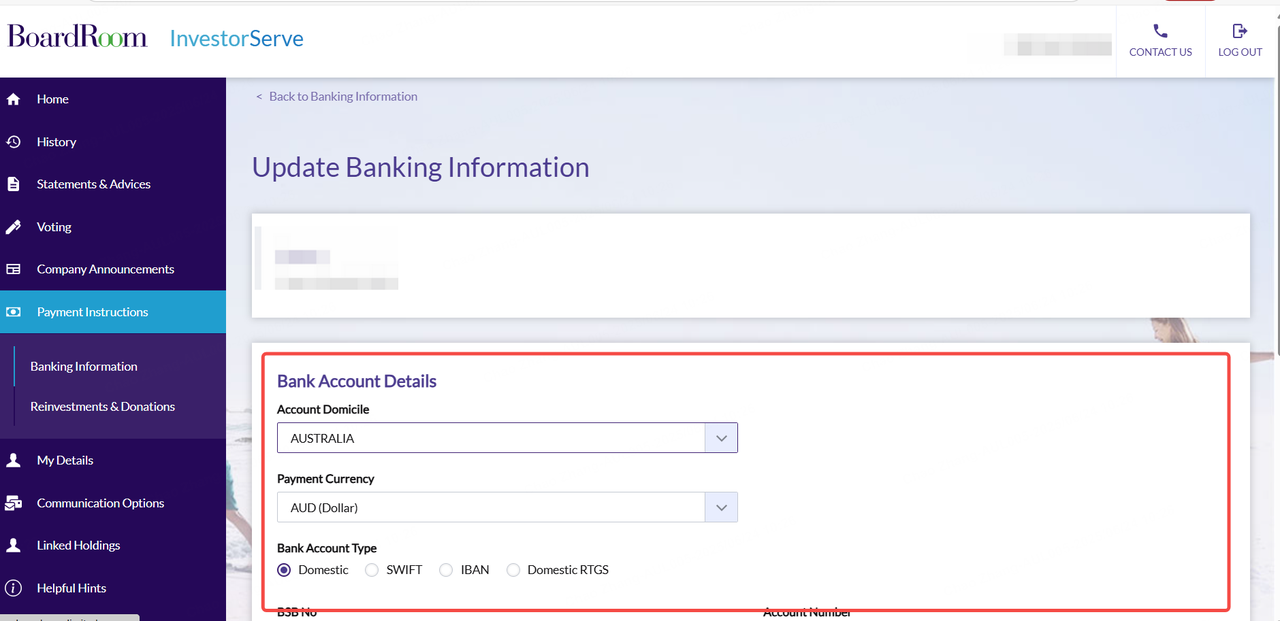Open Communication Options menu item
1280x621 pixels.
pyautogui.click(x=113, y=503)
